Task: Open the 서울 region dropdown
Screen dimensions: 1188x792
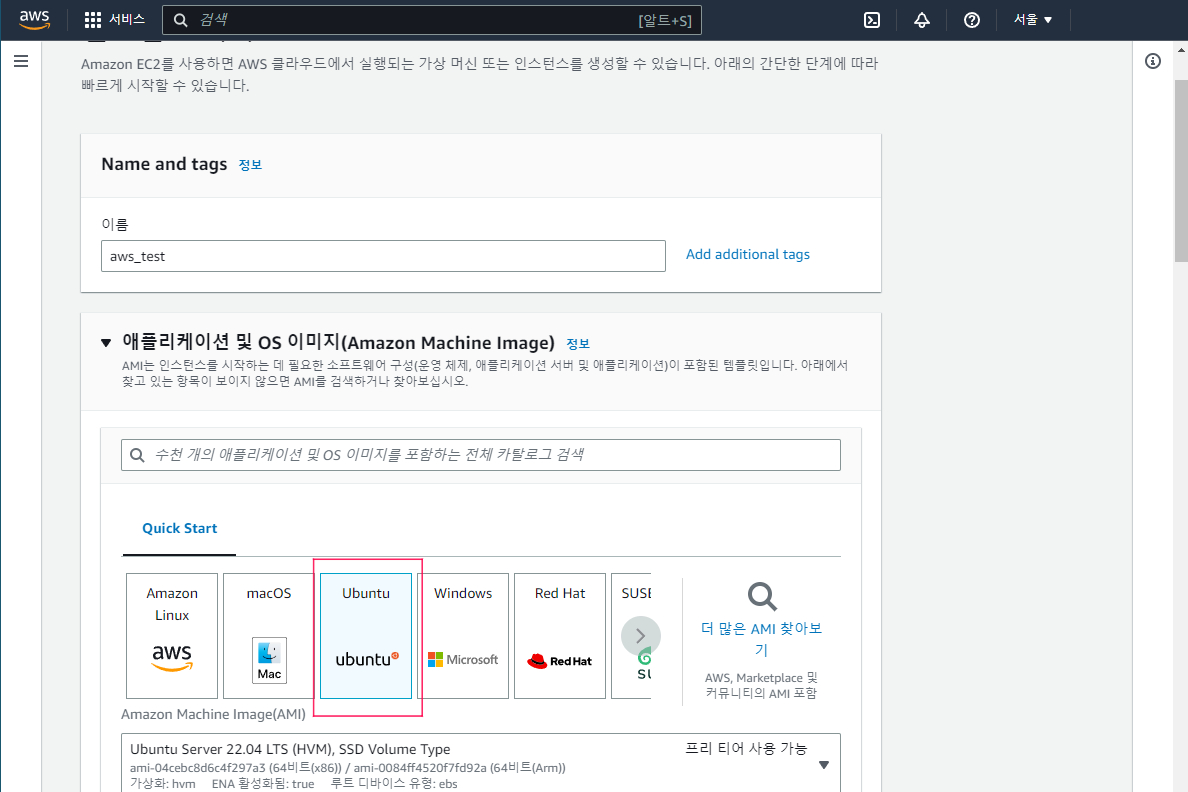Action: point(1033,20)
